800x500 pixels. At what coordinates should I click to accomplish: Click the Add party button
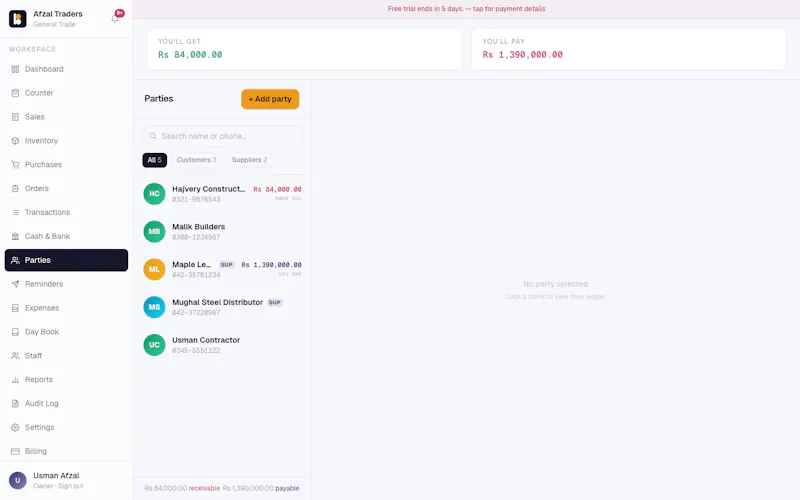[270, 99]
